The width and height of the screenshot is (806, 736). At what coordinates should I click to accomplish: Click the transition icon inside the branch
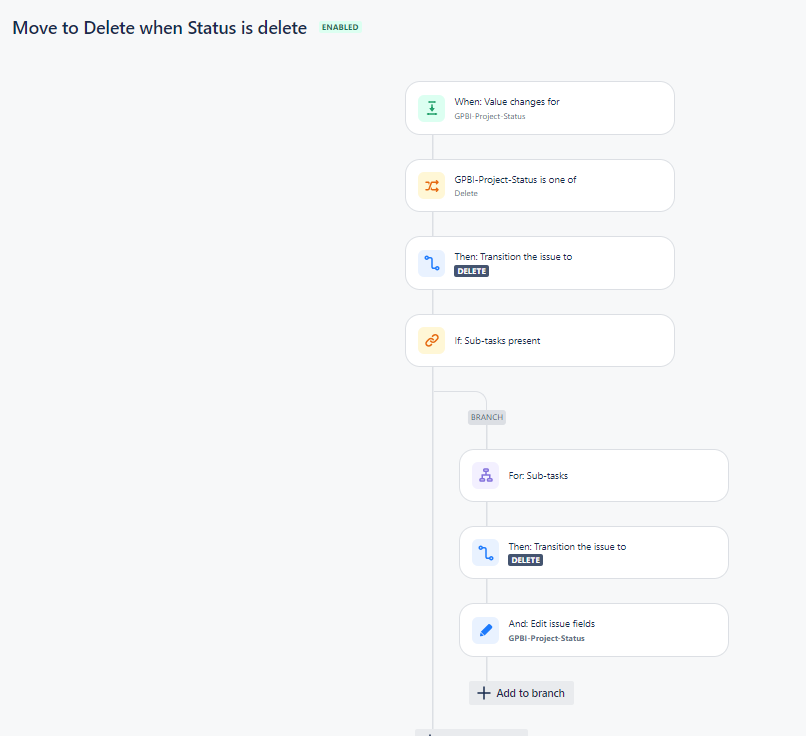(485, 553)
